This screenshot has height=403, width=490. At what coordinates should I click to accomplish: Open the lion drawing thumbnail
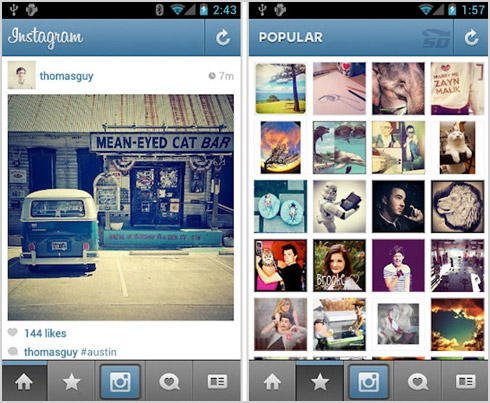tap(457, 207)
